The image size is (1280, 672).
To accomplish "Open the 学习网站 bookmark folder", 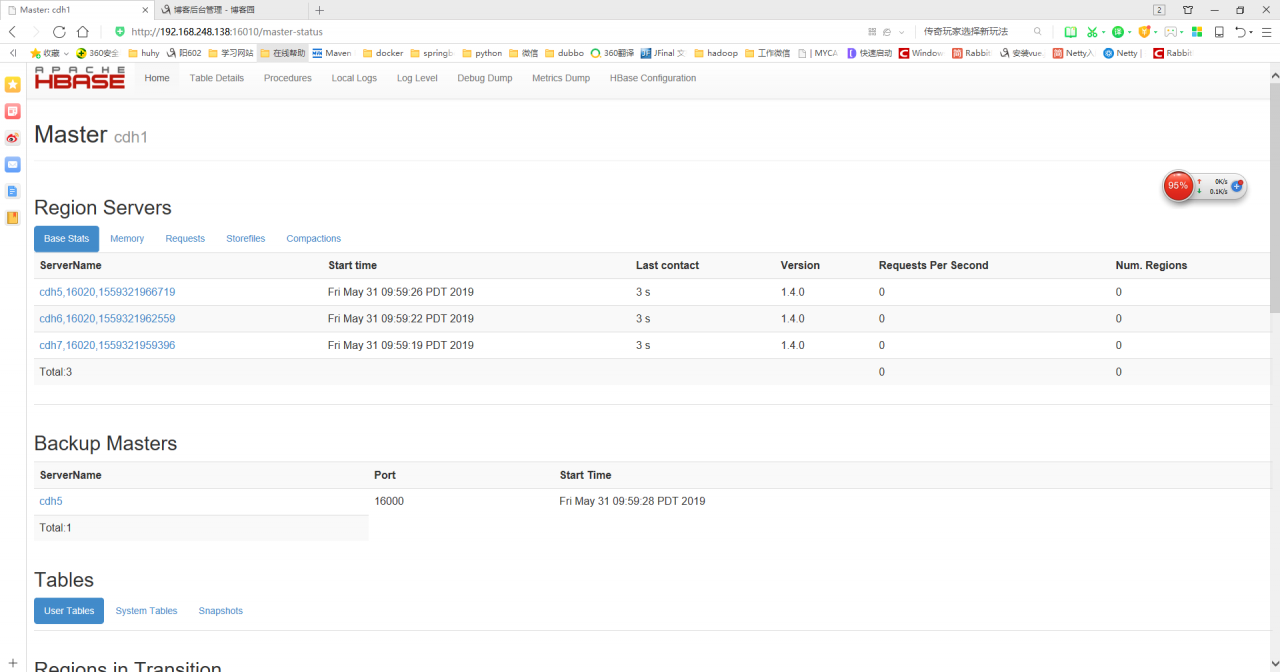I will [230, 53].
